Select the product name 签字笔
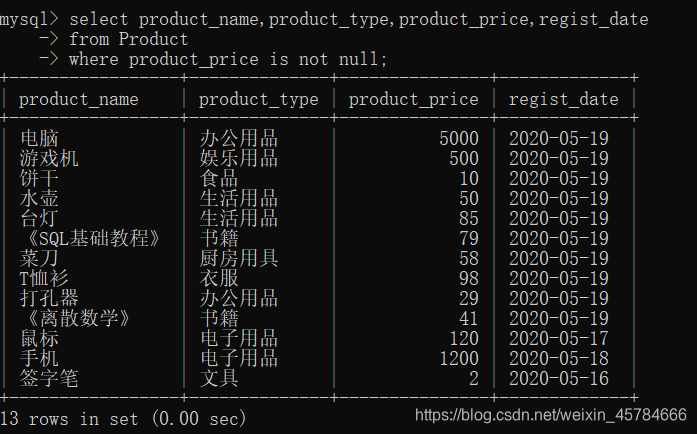The image size is (697, 434). [x=49, y=379]
